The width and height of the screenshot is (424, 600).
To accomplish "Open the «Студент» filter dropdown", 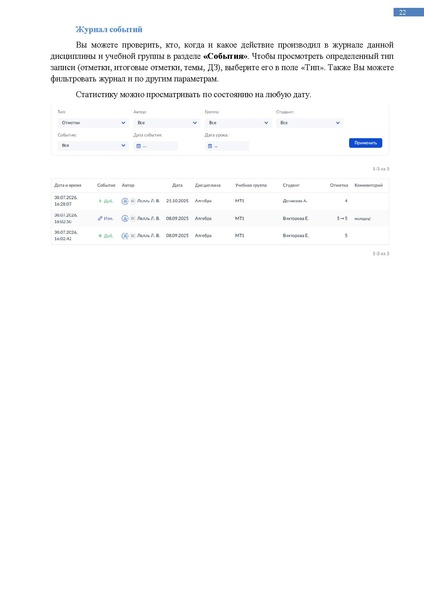I will pos(310,123).
